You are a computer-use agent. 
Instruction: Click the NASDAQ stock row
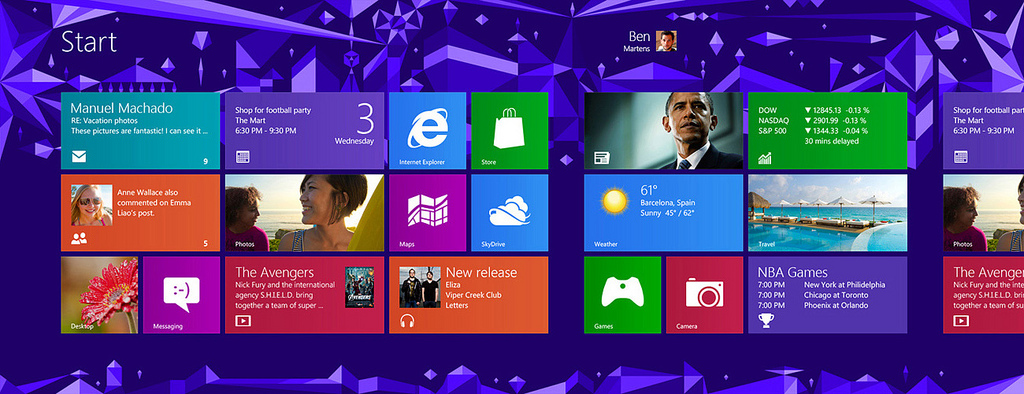pos(812,120)
